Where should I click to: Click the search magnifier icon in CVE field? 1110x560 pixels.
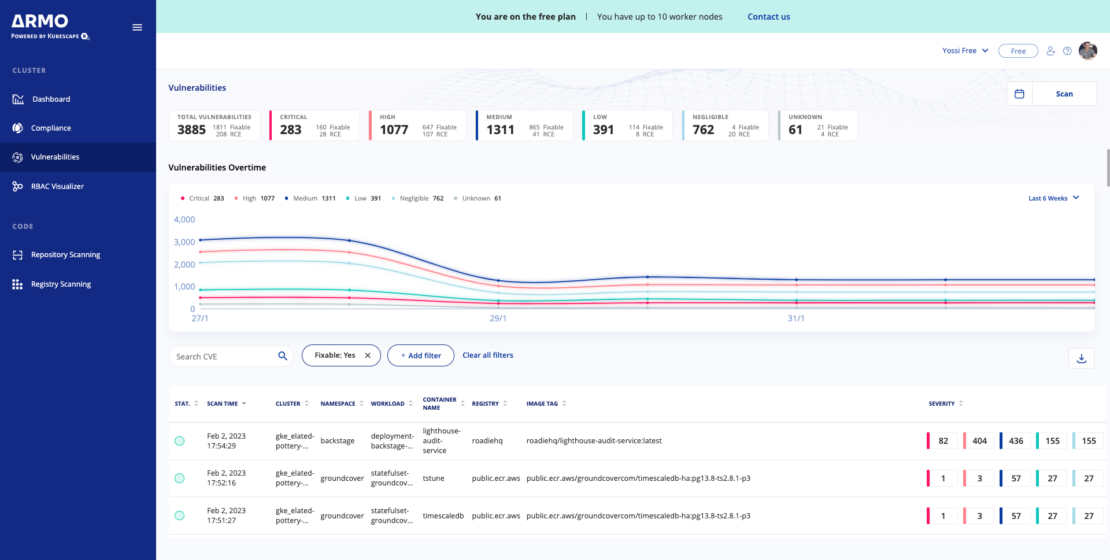click(x=283, y=356)
